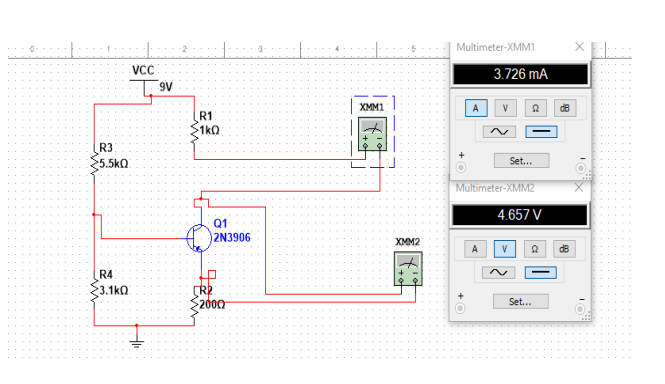Open Set... dialog in Multimeter-XMM2
The width and height of the screenshot is (665, 384).
pos(521,302)
